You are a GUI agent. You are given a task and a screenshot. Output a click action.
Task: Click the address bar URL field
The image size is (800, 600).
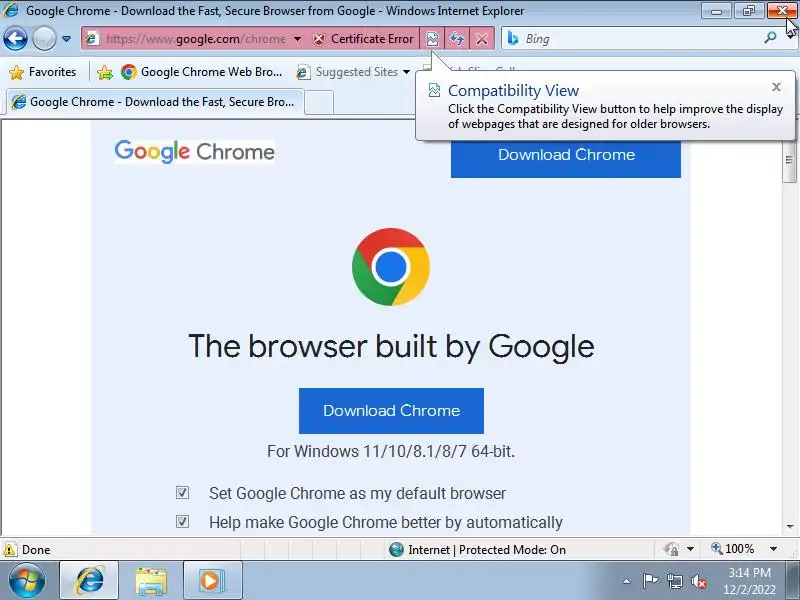pos(195,39)
